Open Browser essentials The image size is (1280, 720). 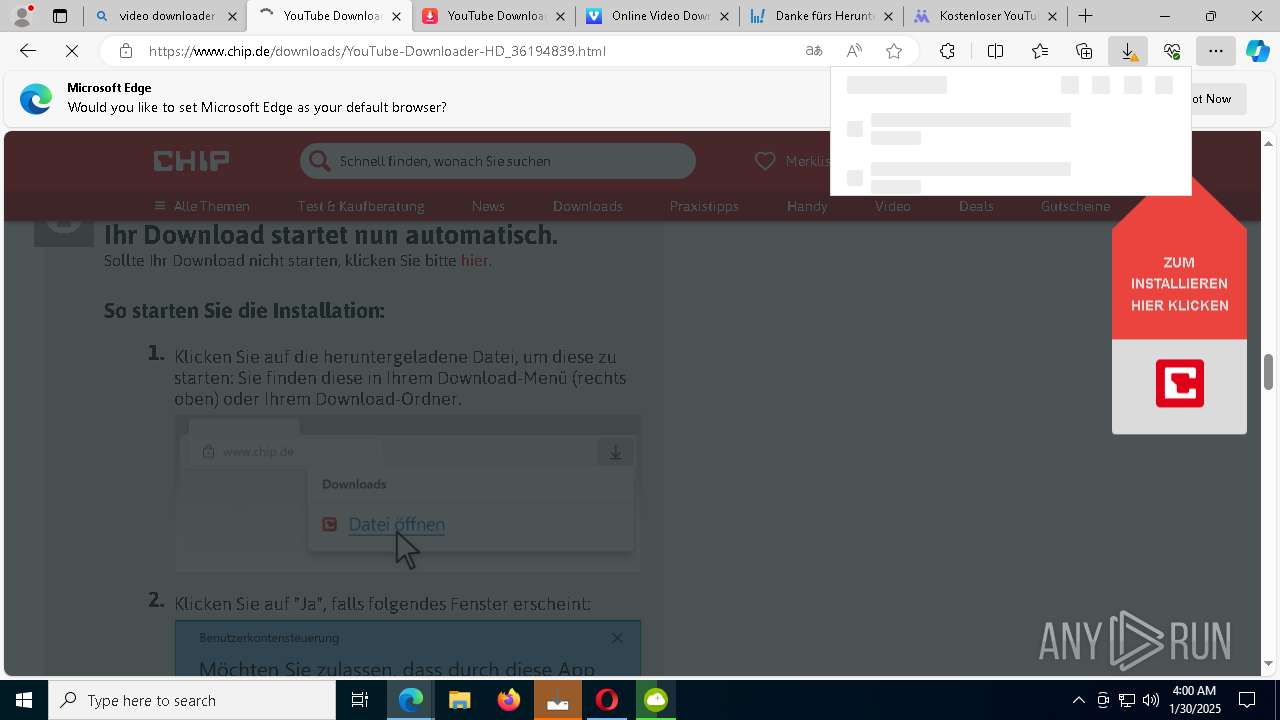click(1172, 51)
